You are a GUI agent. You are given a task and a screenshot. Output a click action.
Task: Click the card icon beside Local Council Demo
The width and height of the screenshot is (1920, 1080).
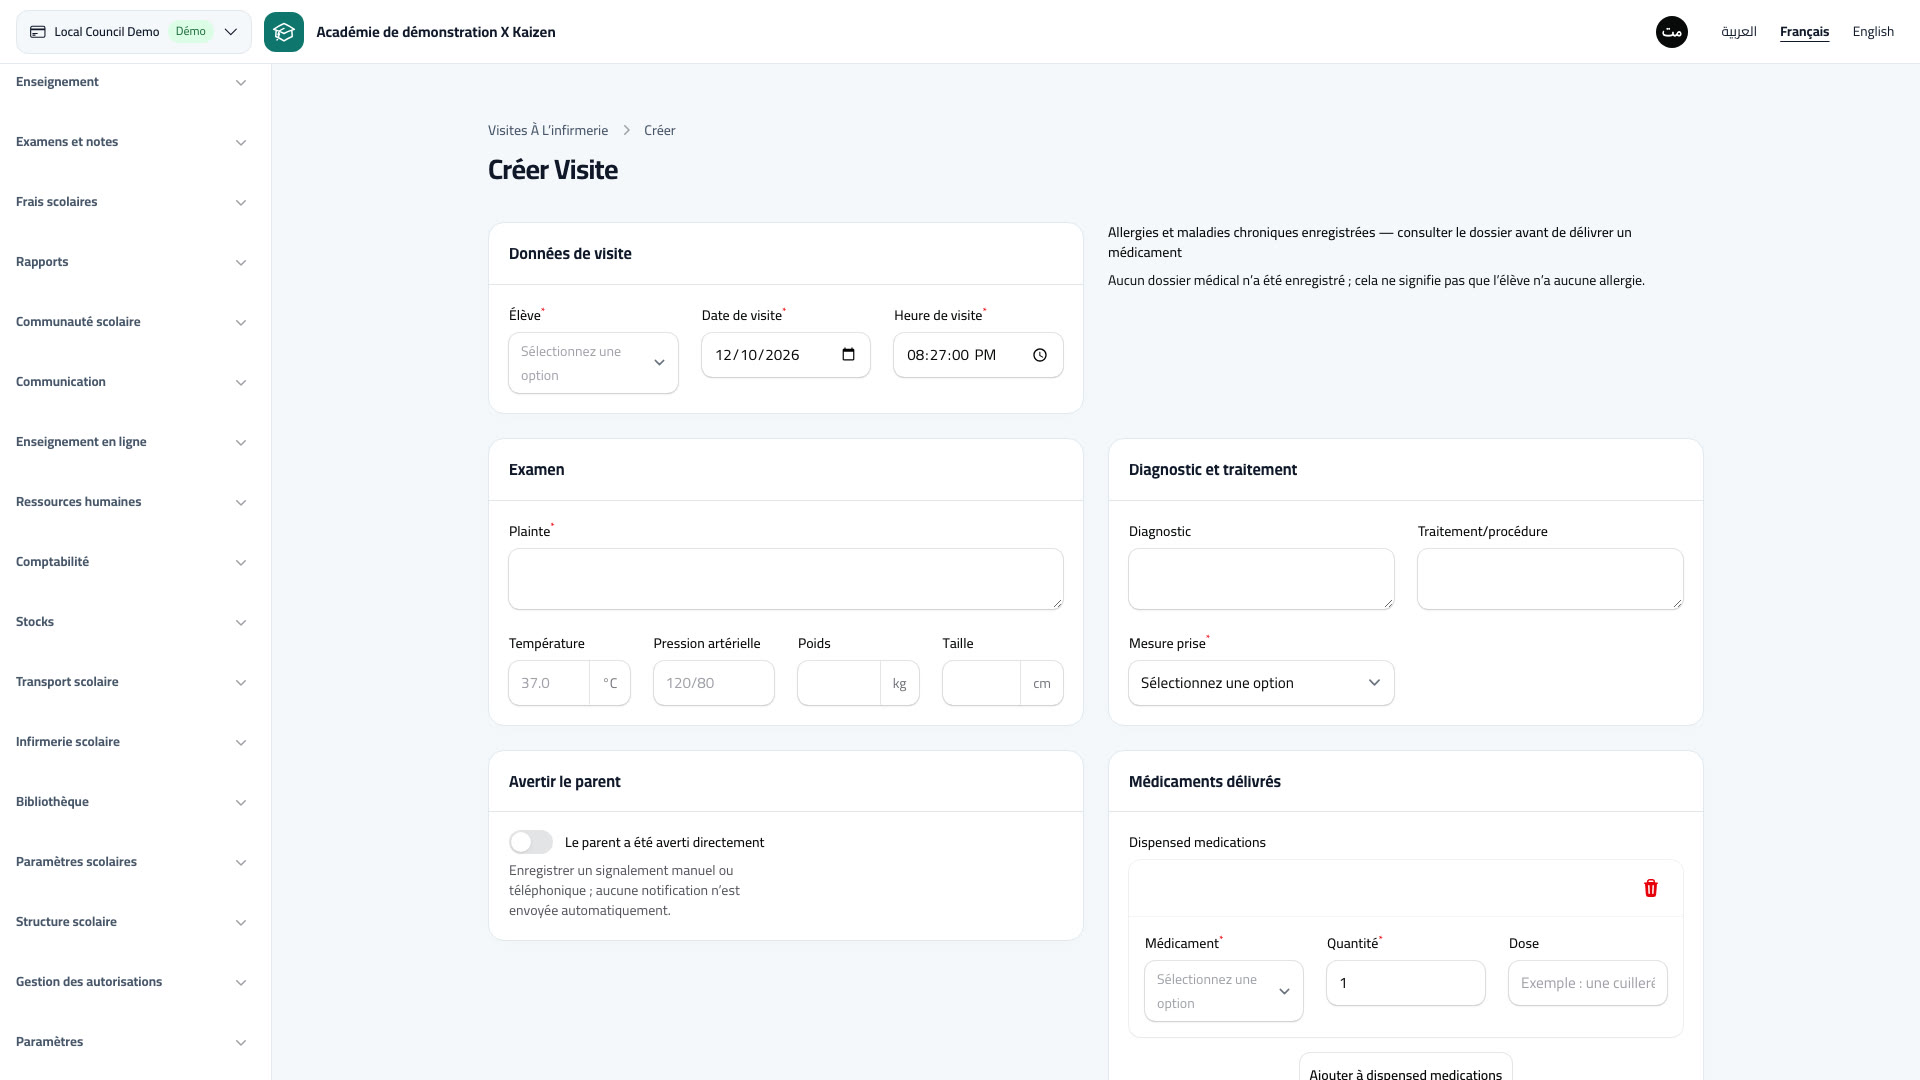point(38,32)
